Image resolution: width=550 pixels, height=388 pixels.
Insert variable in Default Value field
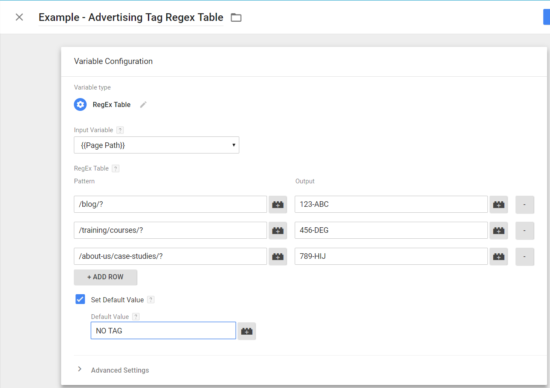(247, 331)
